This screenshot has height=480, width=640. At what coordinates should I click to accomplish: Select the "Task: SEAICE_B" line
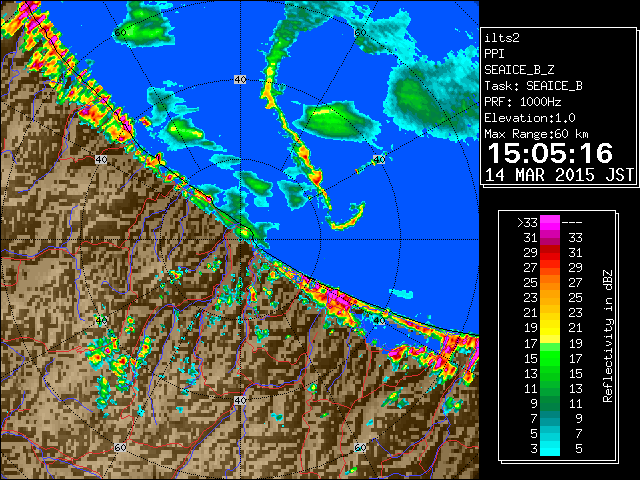click(x=533, y=86)
